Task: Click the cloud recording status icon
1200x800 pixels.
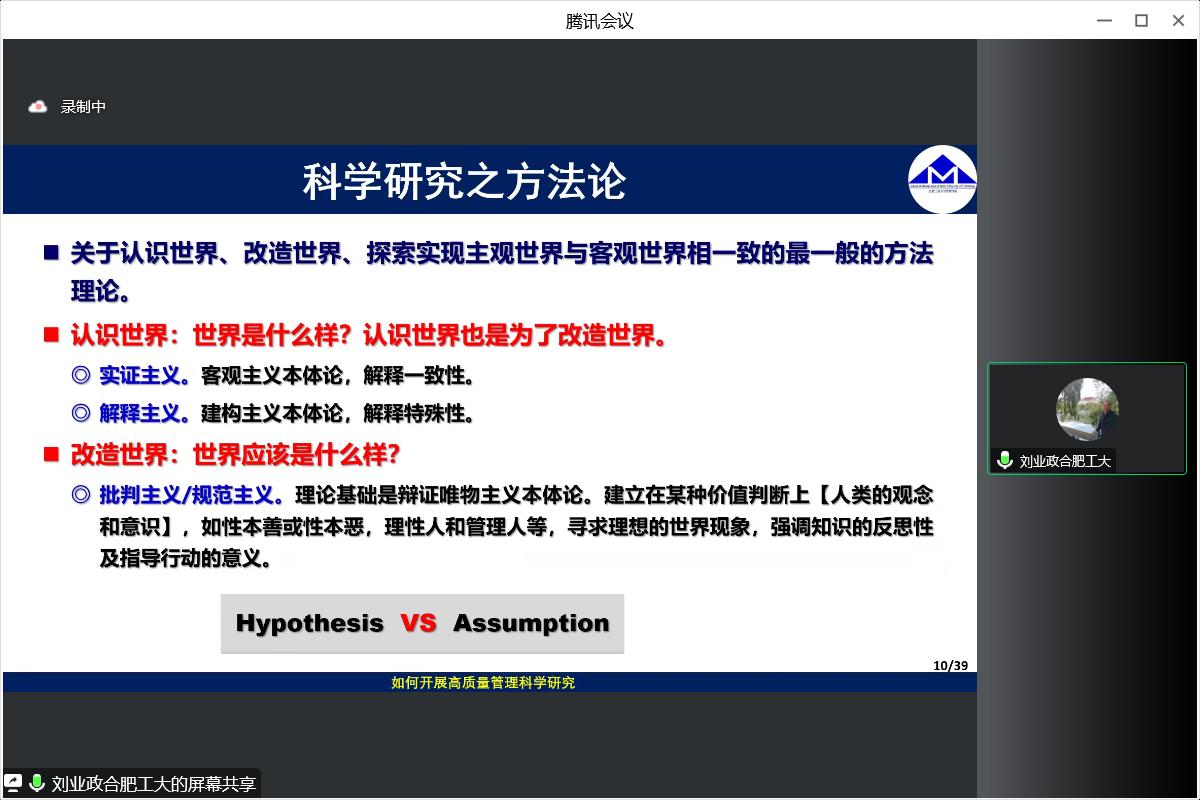Action: [38, 106]
